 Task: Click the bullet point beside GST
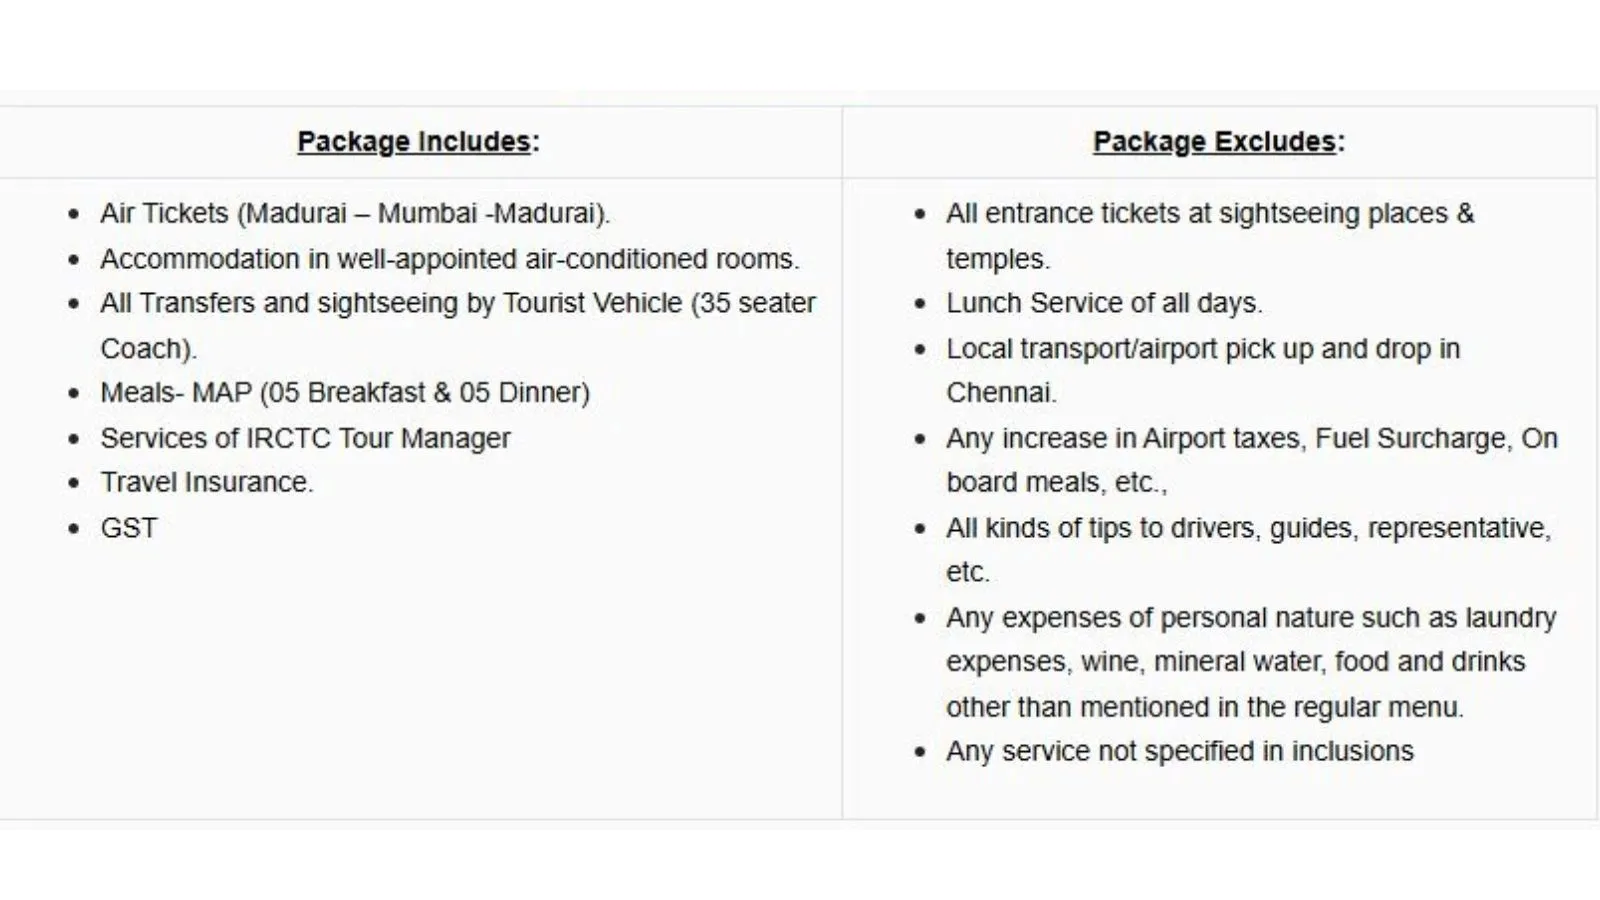pyautogui.click(x=74, y=529)
